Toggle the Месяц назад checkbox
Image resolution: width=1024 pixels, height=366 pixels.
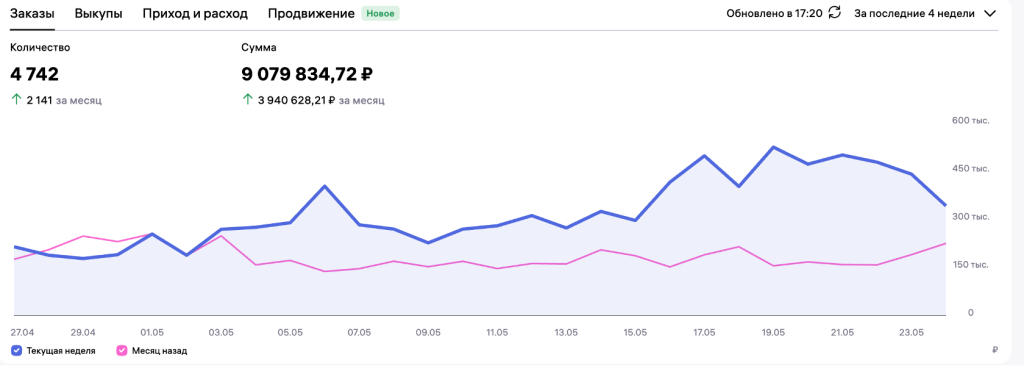tap(121, 351)
